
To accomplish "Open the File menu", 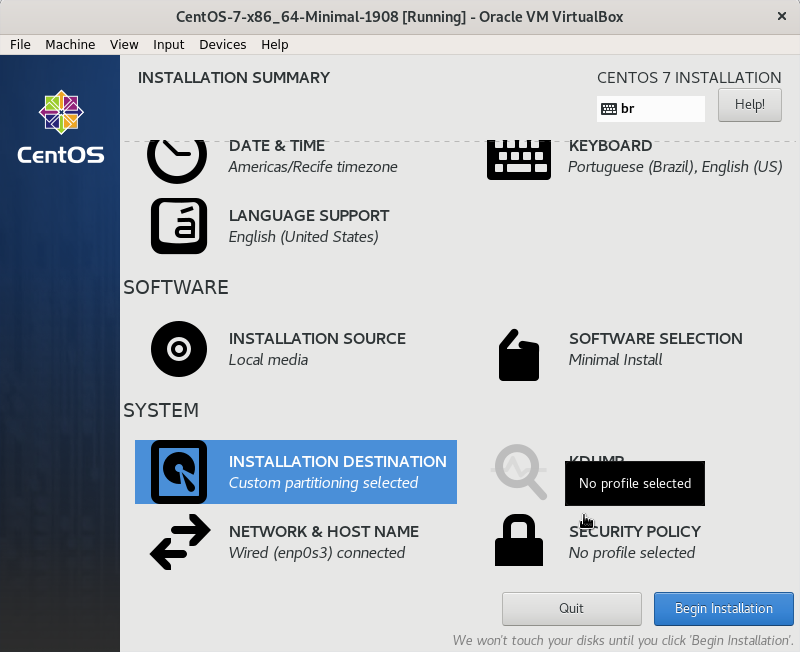I will point(20,44).
